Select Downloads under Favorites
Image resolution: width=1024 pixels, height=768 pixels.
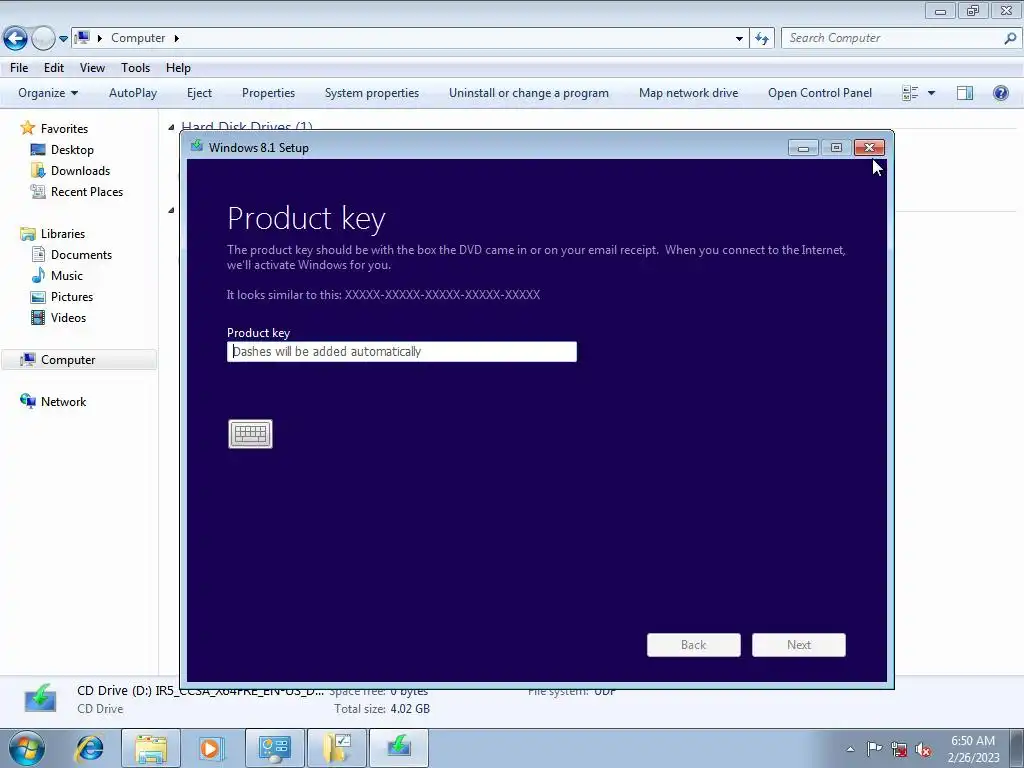point(80,170)
